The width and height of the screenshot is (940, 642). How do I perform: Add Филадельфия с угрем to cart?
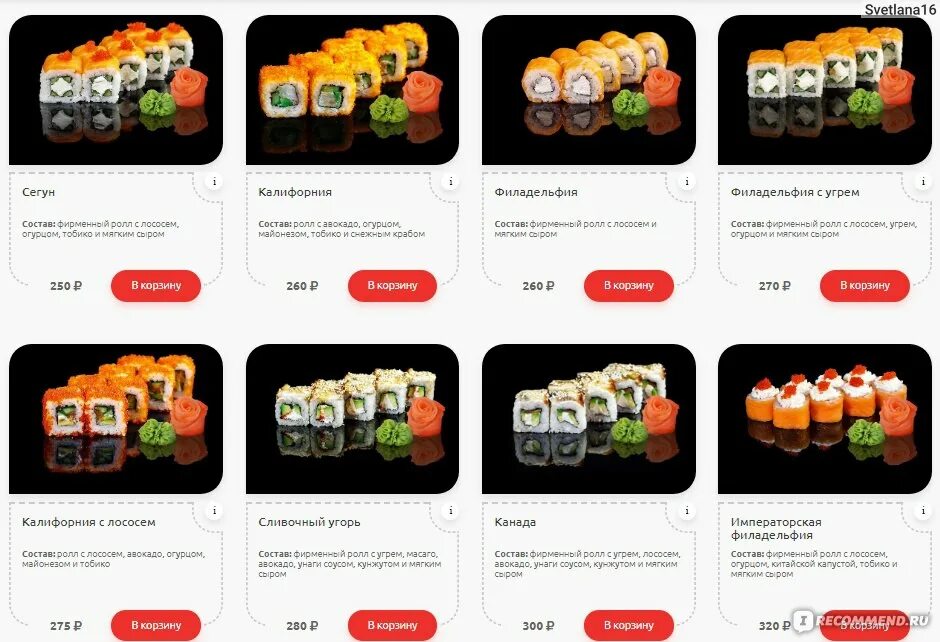[864, 285]
